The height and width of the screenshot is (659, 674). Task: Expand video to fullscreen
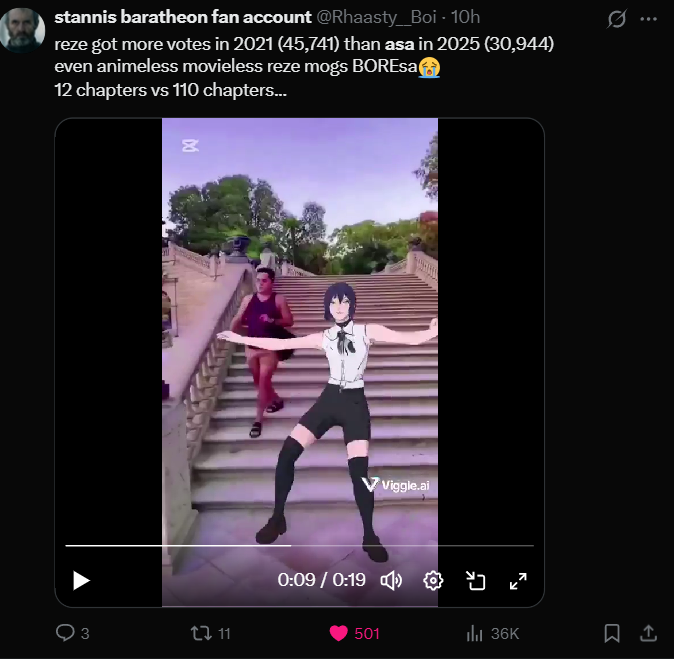pos(518,581)
